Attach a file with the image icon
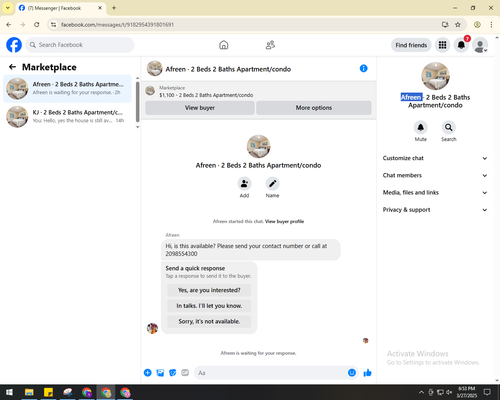Image resolution: width=500 pixels, height=400 pixels. [160, 373]
